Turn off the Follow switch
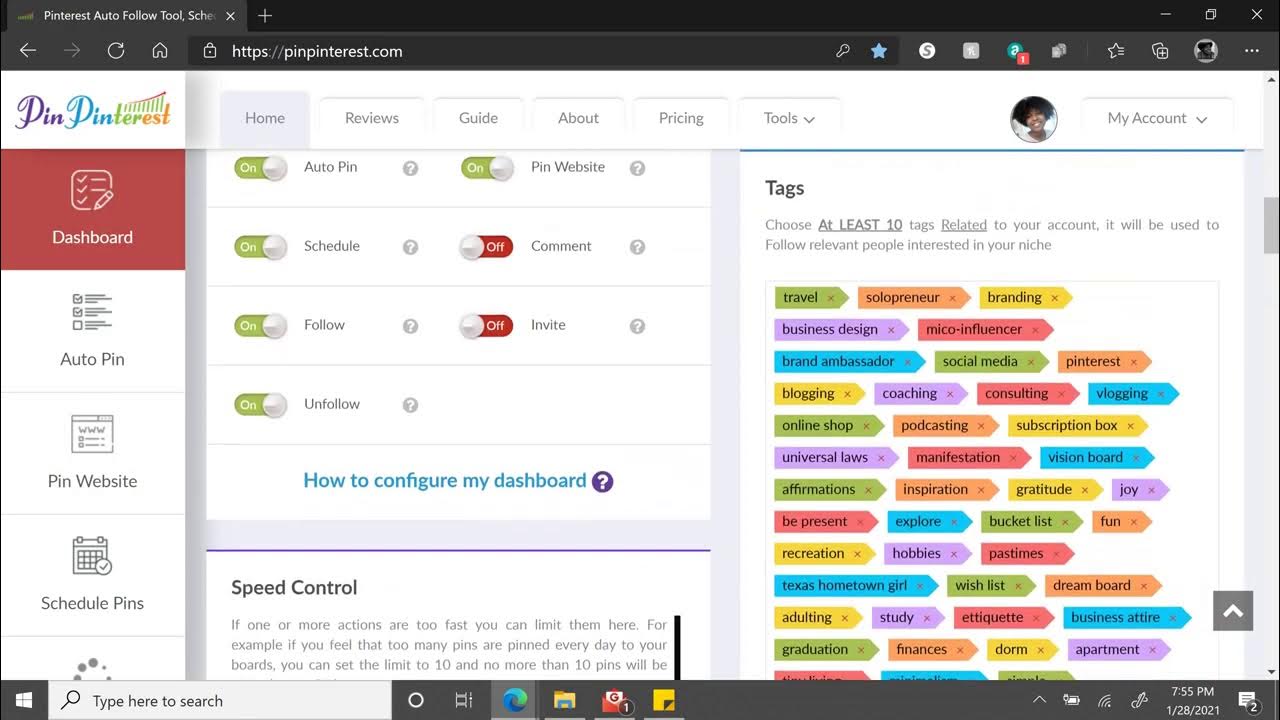Screen dimensions: 1280x720 (260, 326)
